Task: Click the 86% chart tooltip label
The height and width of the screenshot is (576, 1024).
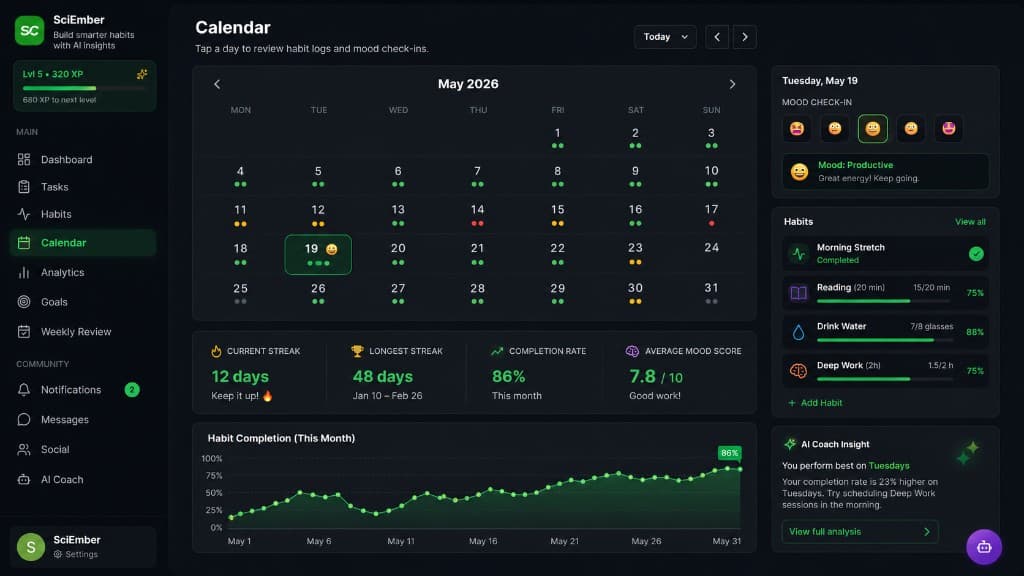Action: click(x=729, y=453)
